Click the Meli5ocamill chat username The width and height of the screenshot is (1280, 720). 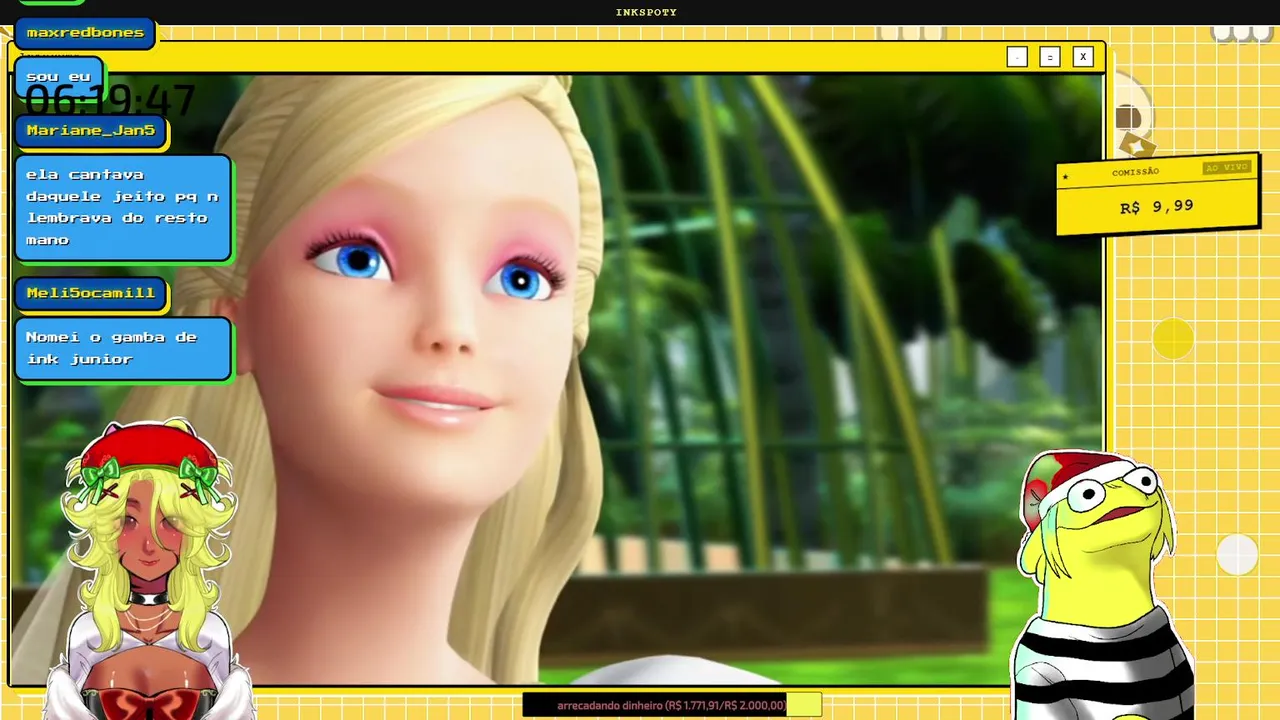(x=91, y=293)
